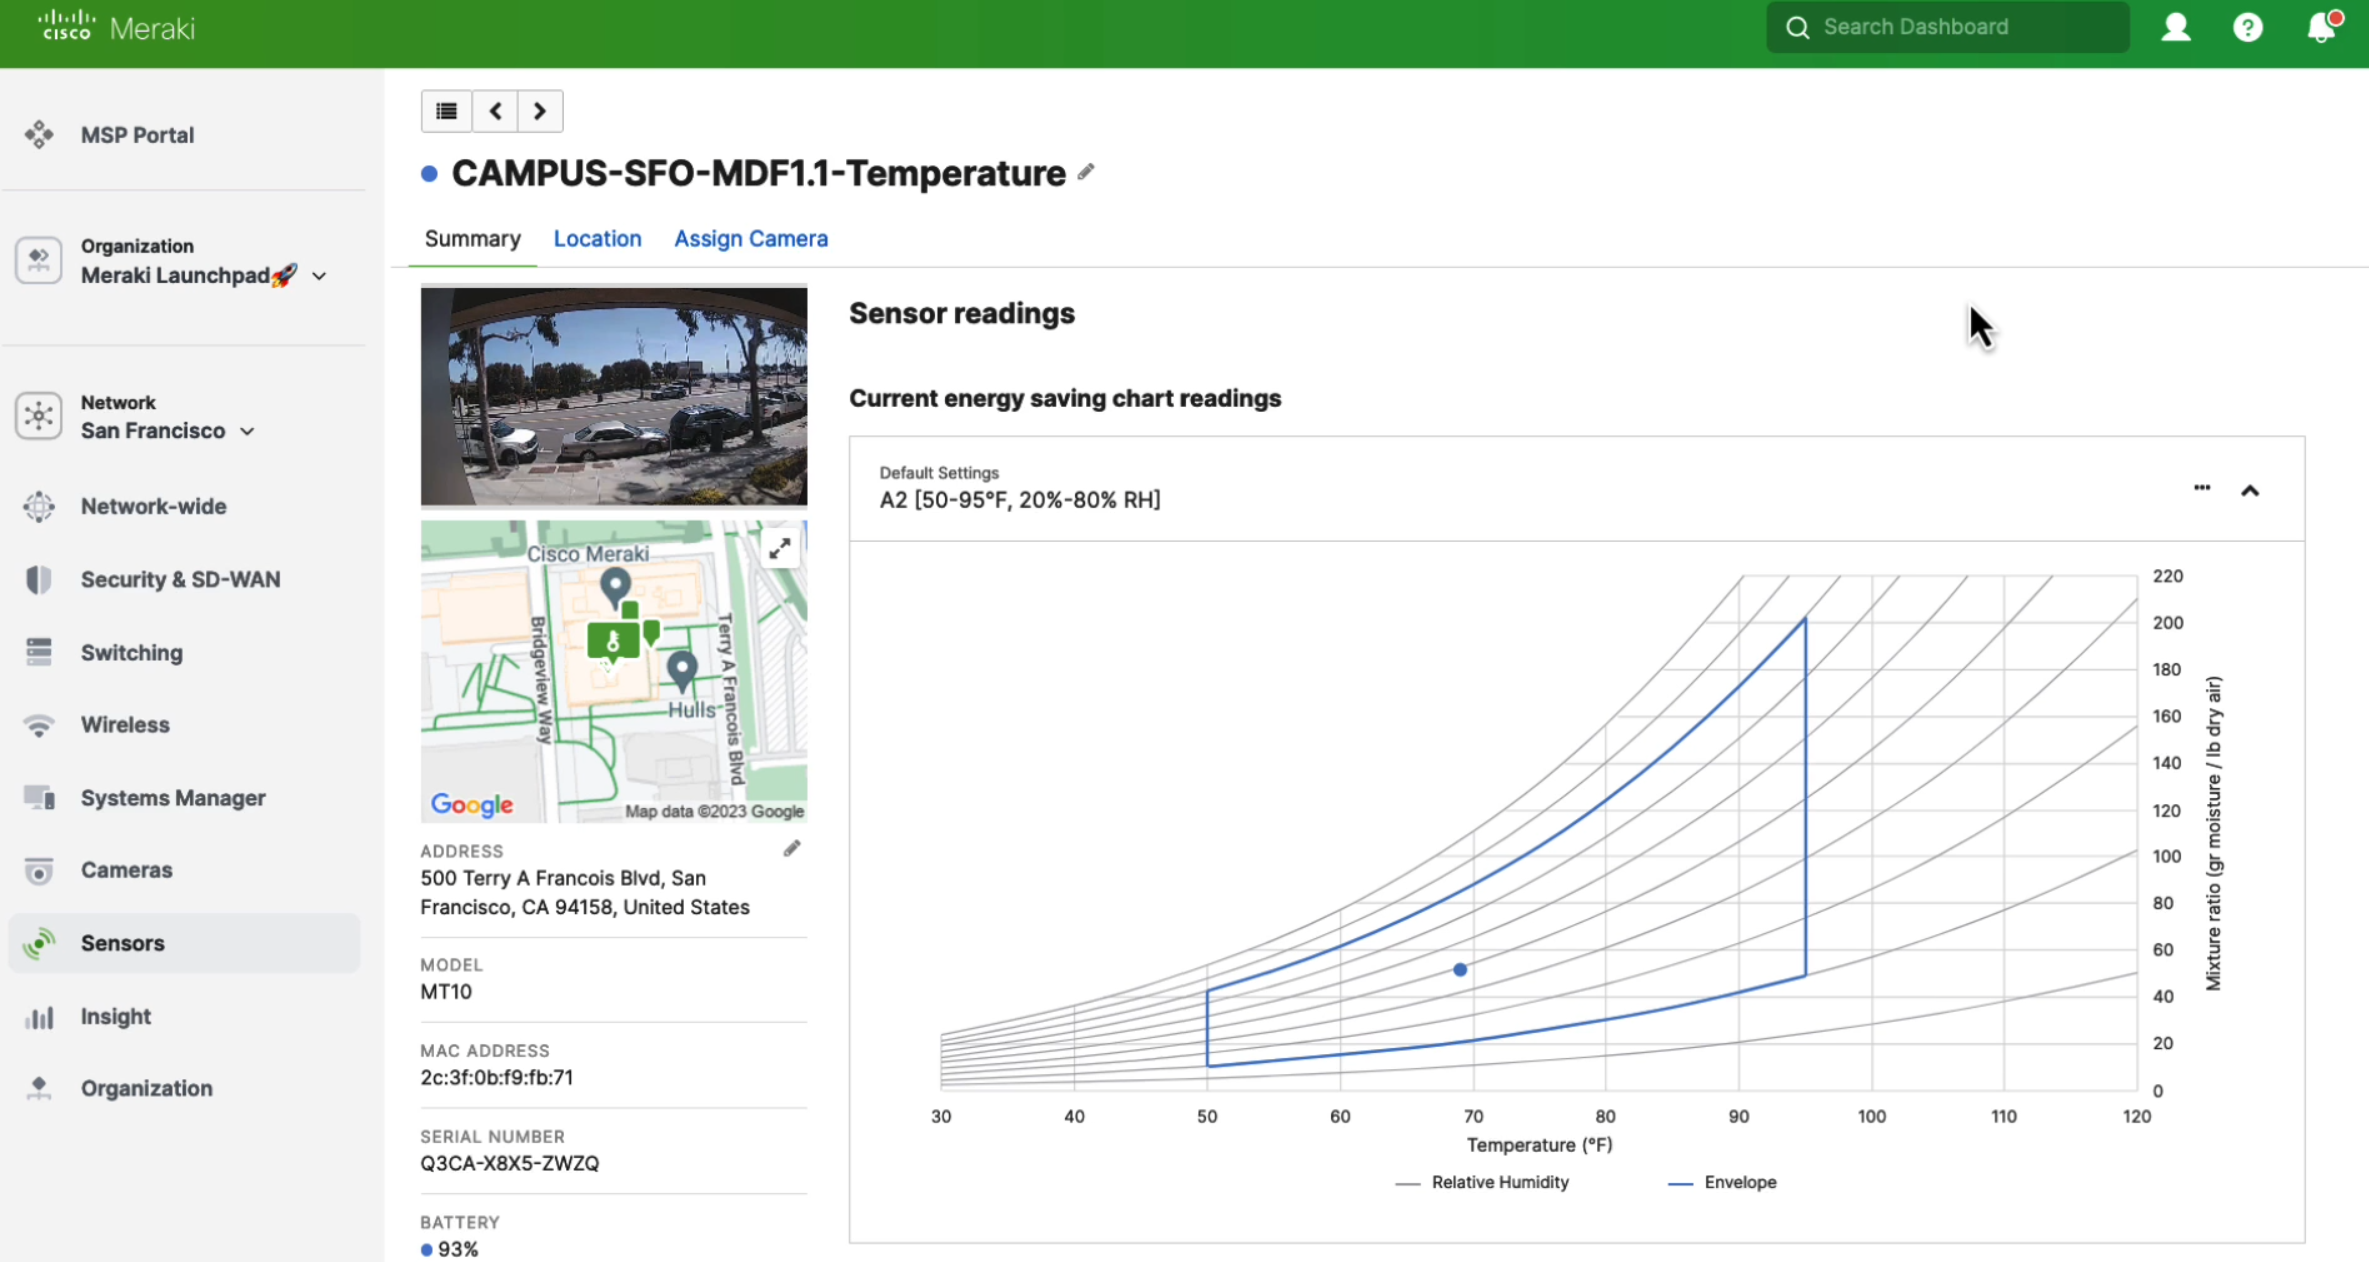Edit the sensor name with the pencil icon
2370x1262 pixels.
coord(1084,171)
